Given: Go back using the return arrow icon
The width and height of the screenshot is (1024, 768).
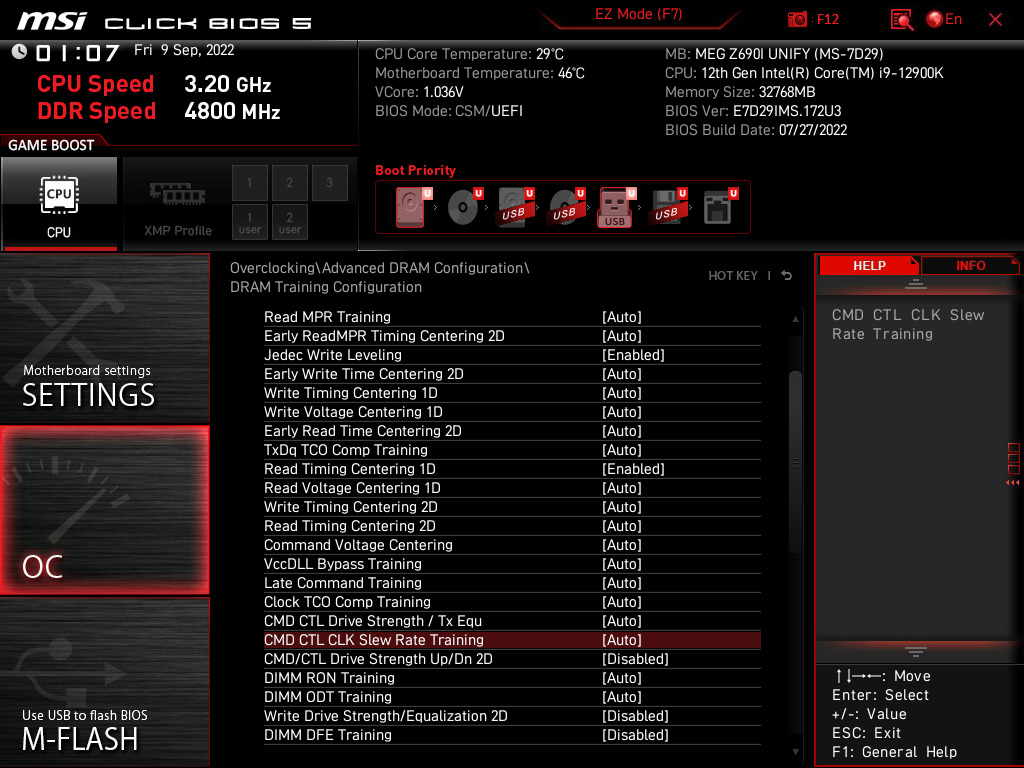Looking at the screenshot, I should [787, 276].
